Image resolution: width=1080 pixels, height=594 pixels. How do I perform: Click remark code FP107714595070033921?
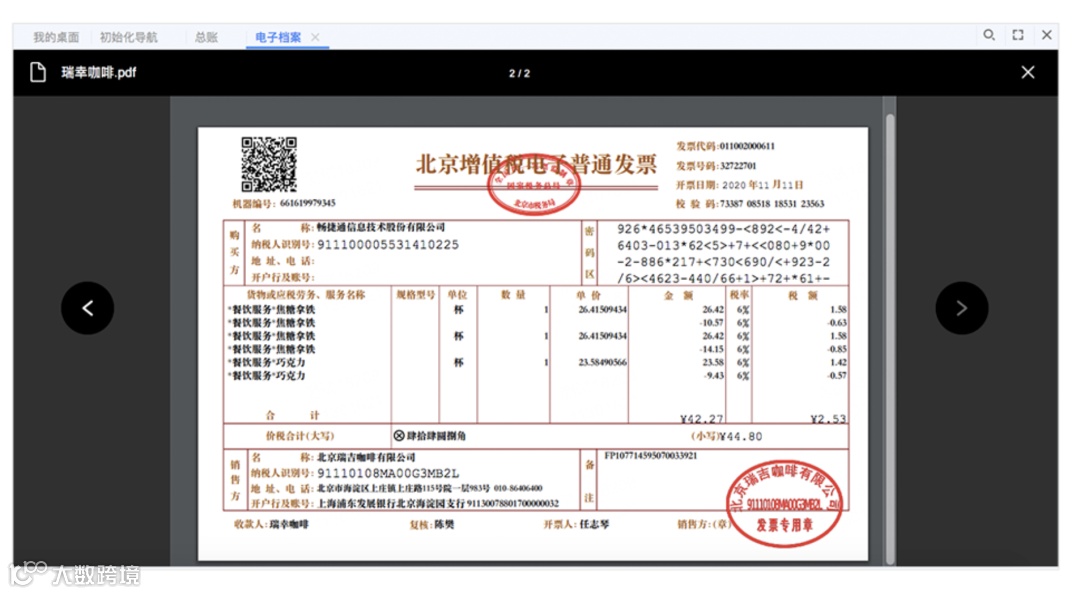click(650, 455)
